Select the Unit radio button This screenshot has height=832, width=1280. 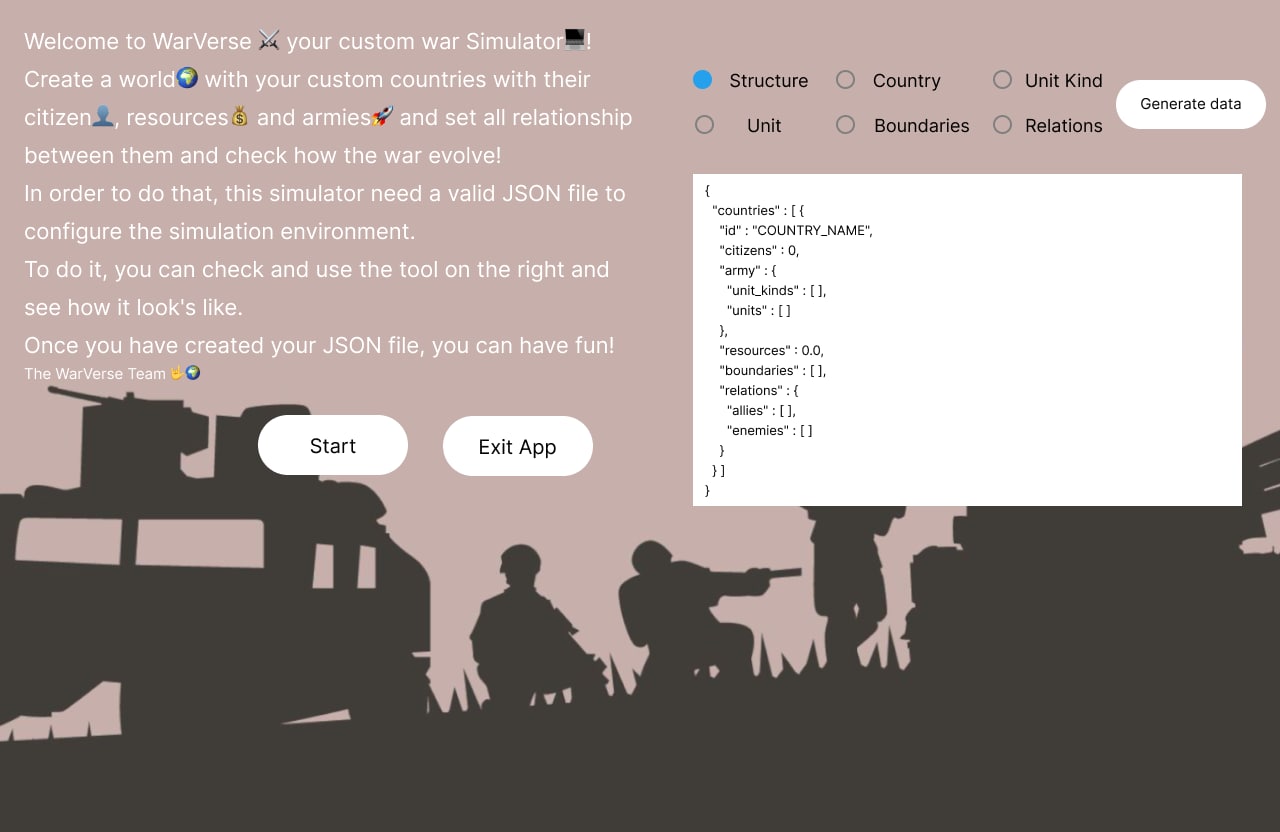tap(704, 125)
